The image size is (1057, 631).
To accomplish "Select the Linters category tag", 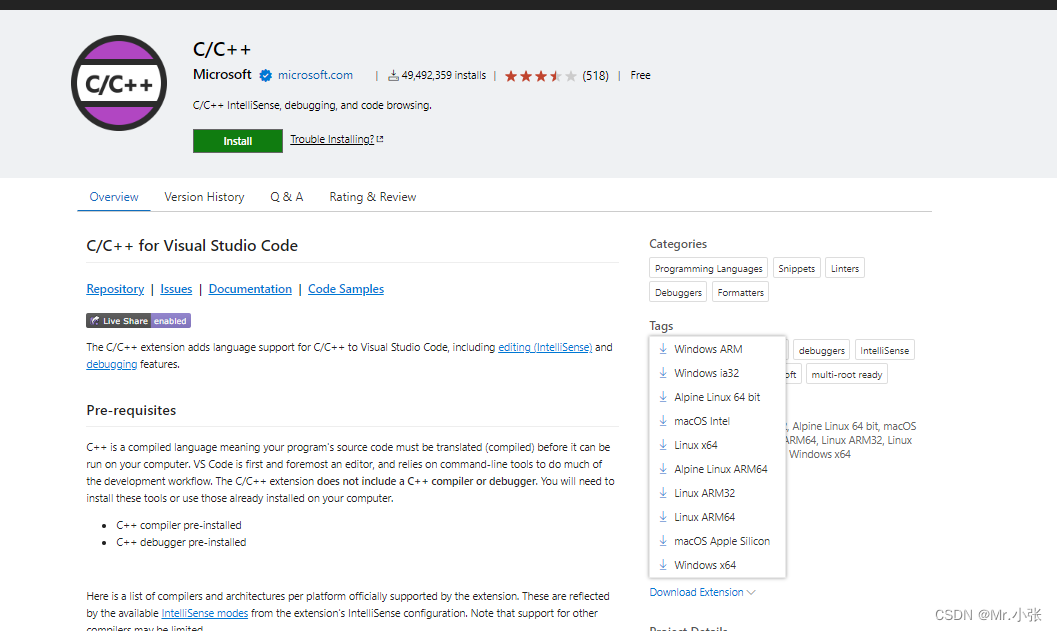I will (845, 268).
